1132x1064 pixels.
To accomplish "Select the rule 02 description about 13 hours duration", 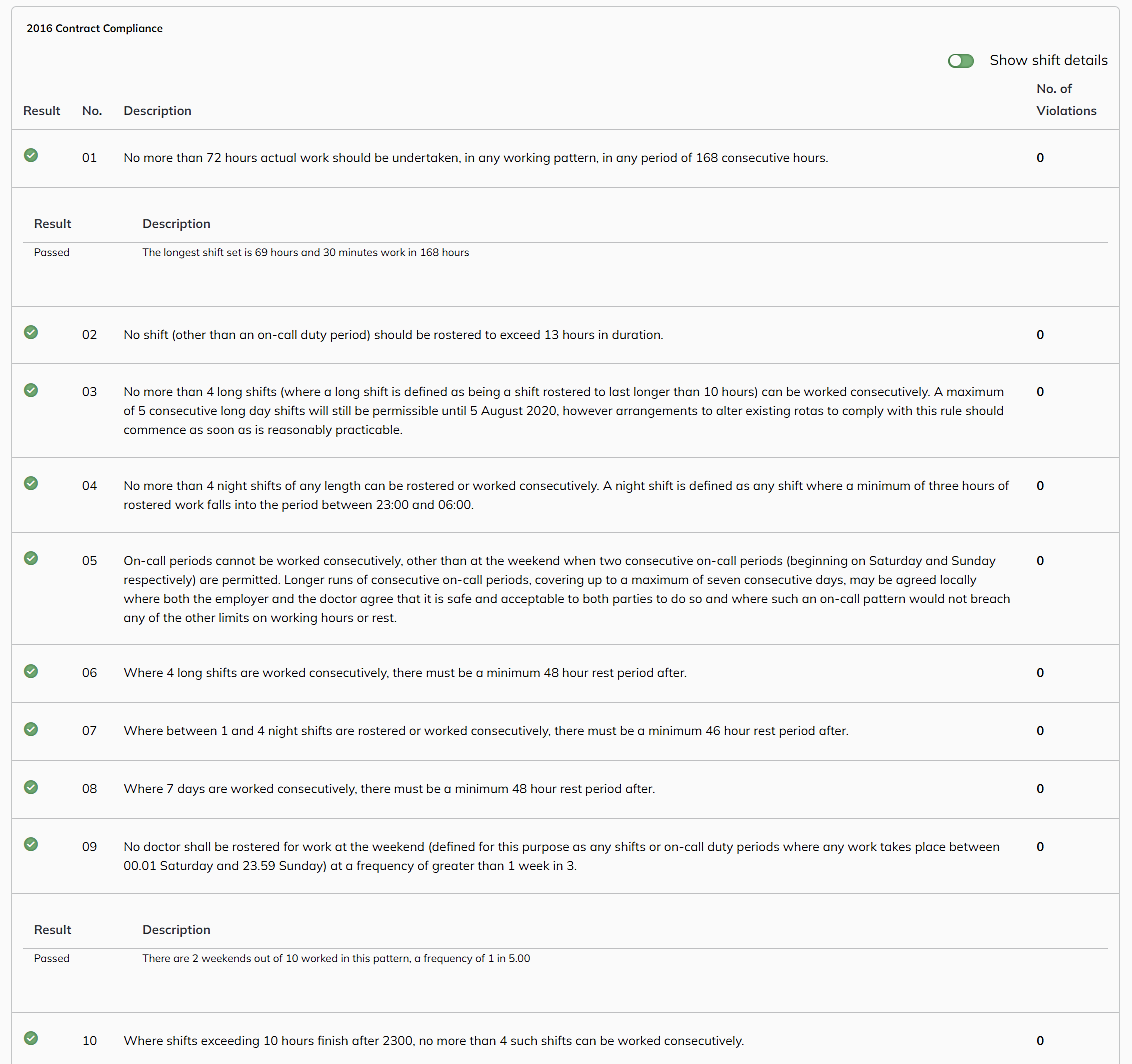I will [393, 334].
